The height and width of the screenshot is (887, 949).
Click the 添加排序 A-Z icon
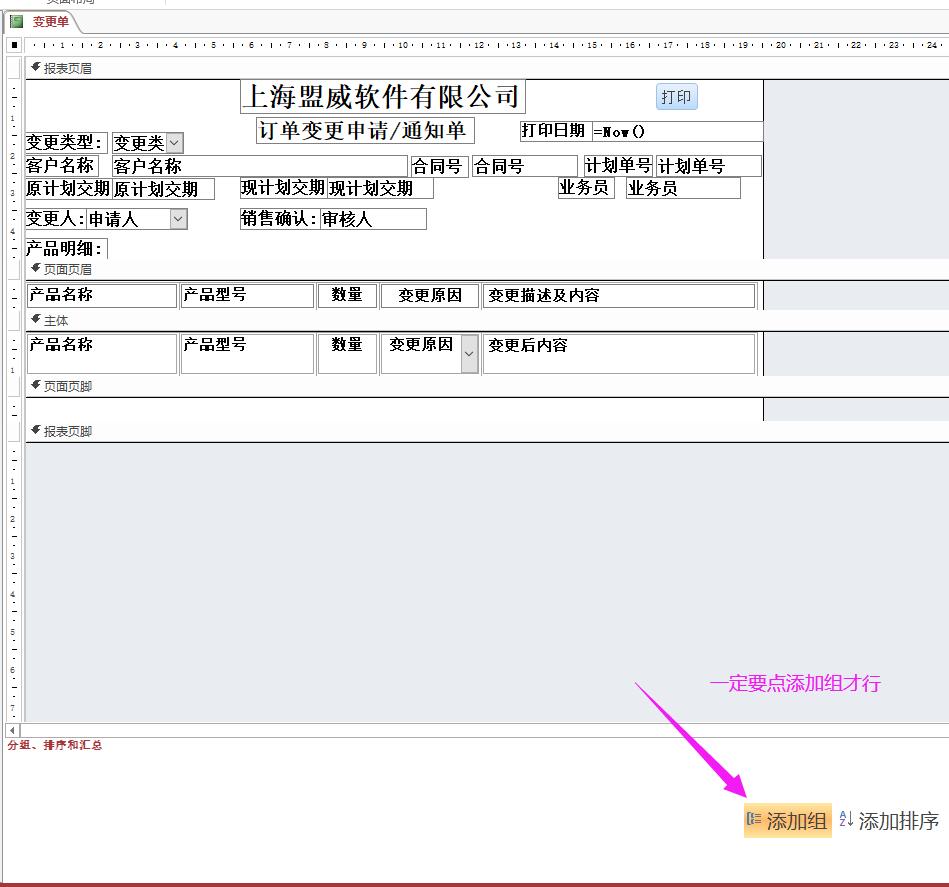846,819
